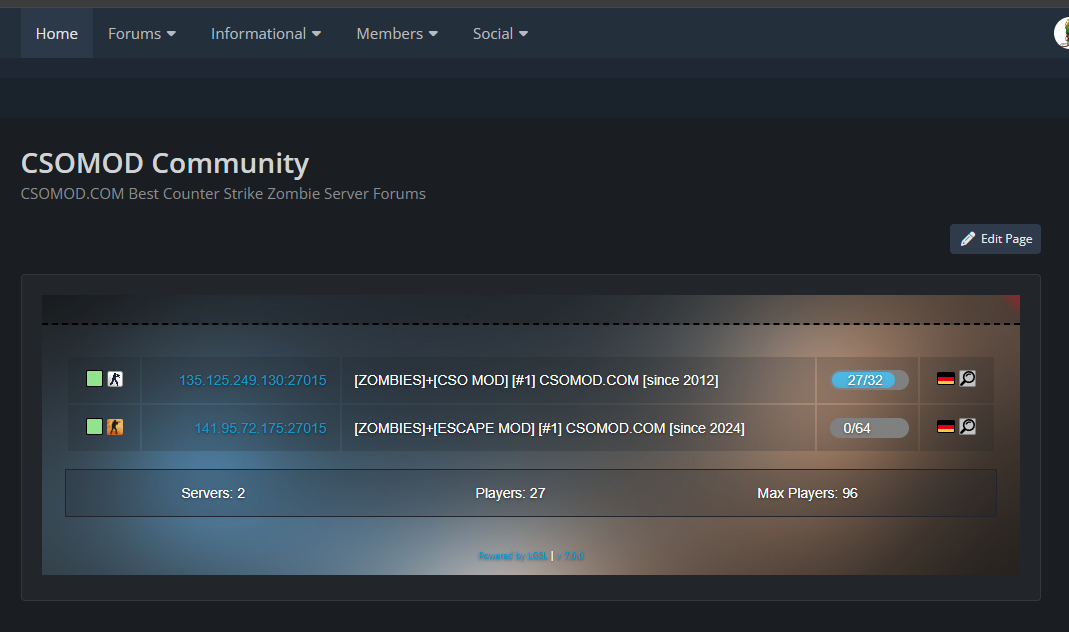Open server address 141.95.72.175:27015
The image size is (1069, 632).
tap(260, 428)
